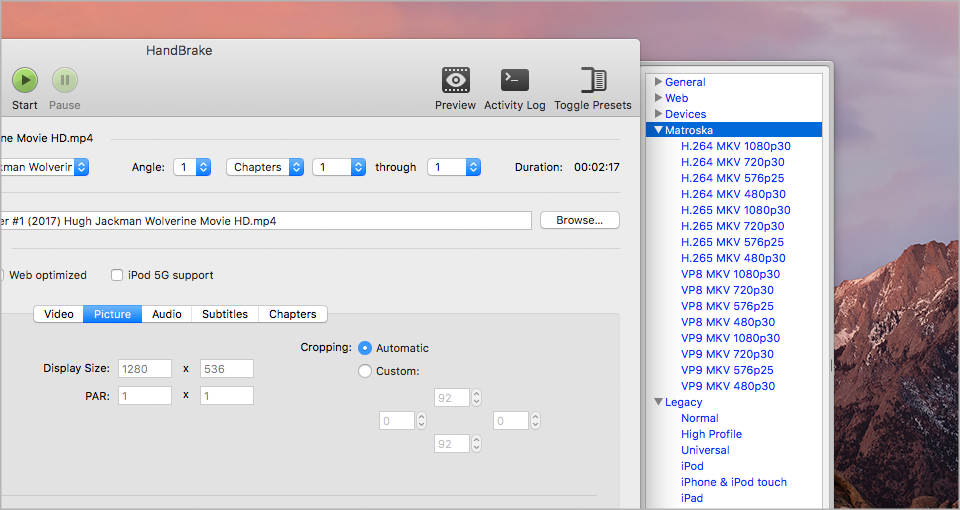
Task: Open the ending chapter dropdown after through
Action: point(454,167)
